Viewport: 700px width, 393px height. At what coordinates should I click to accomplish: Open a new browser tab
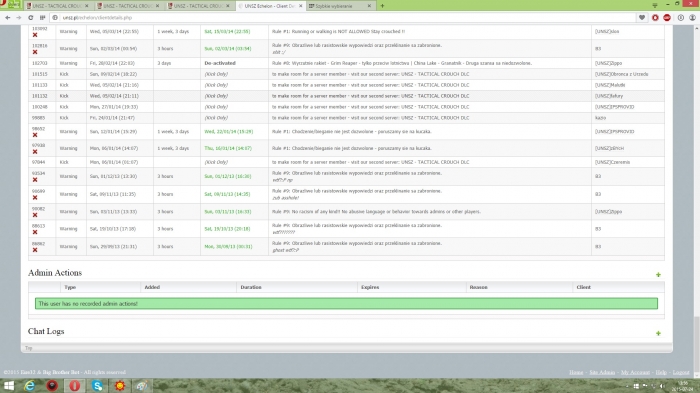[x=382, y=6]
